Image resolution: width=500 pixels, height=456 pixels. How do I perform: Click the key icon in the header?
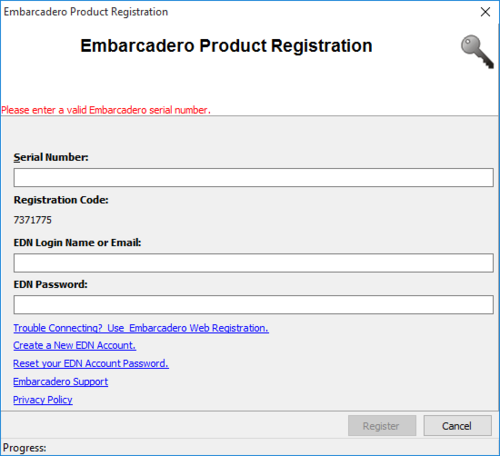477,52
